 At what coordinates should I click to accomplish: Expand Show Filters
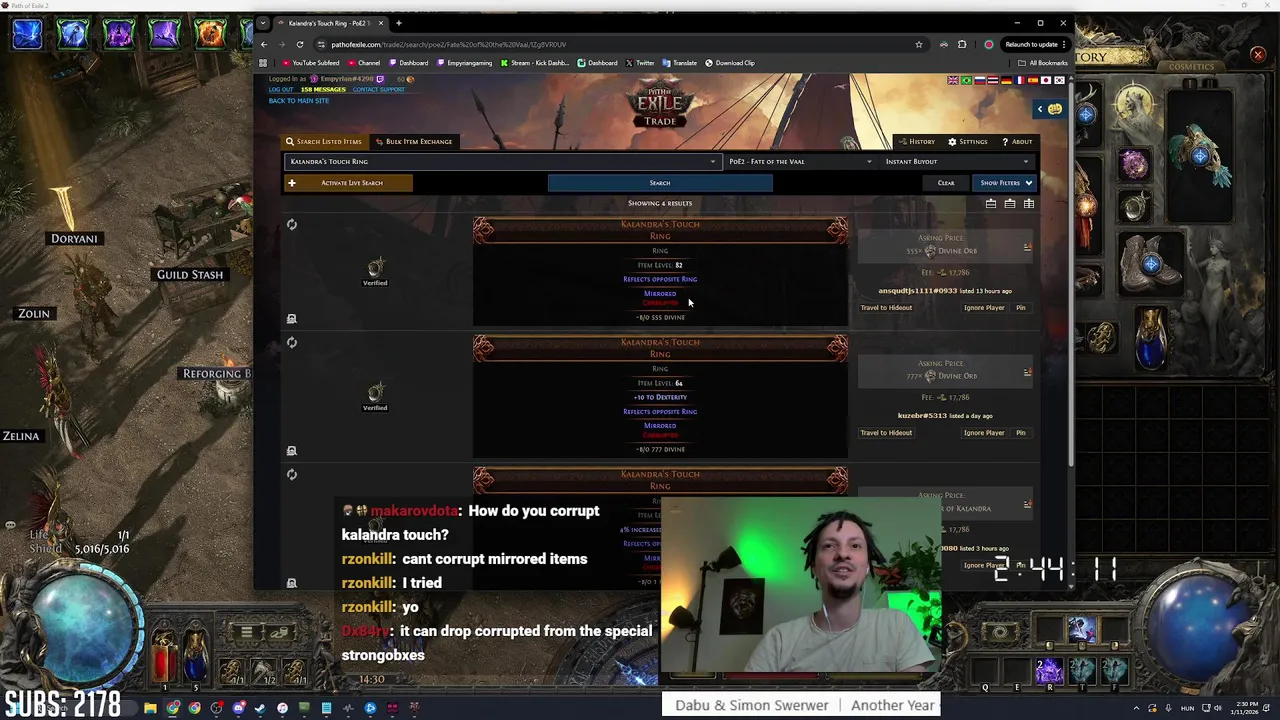tap(1005, 183)
